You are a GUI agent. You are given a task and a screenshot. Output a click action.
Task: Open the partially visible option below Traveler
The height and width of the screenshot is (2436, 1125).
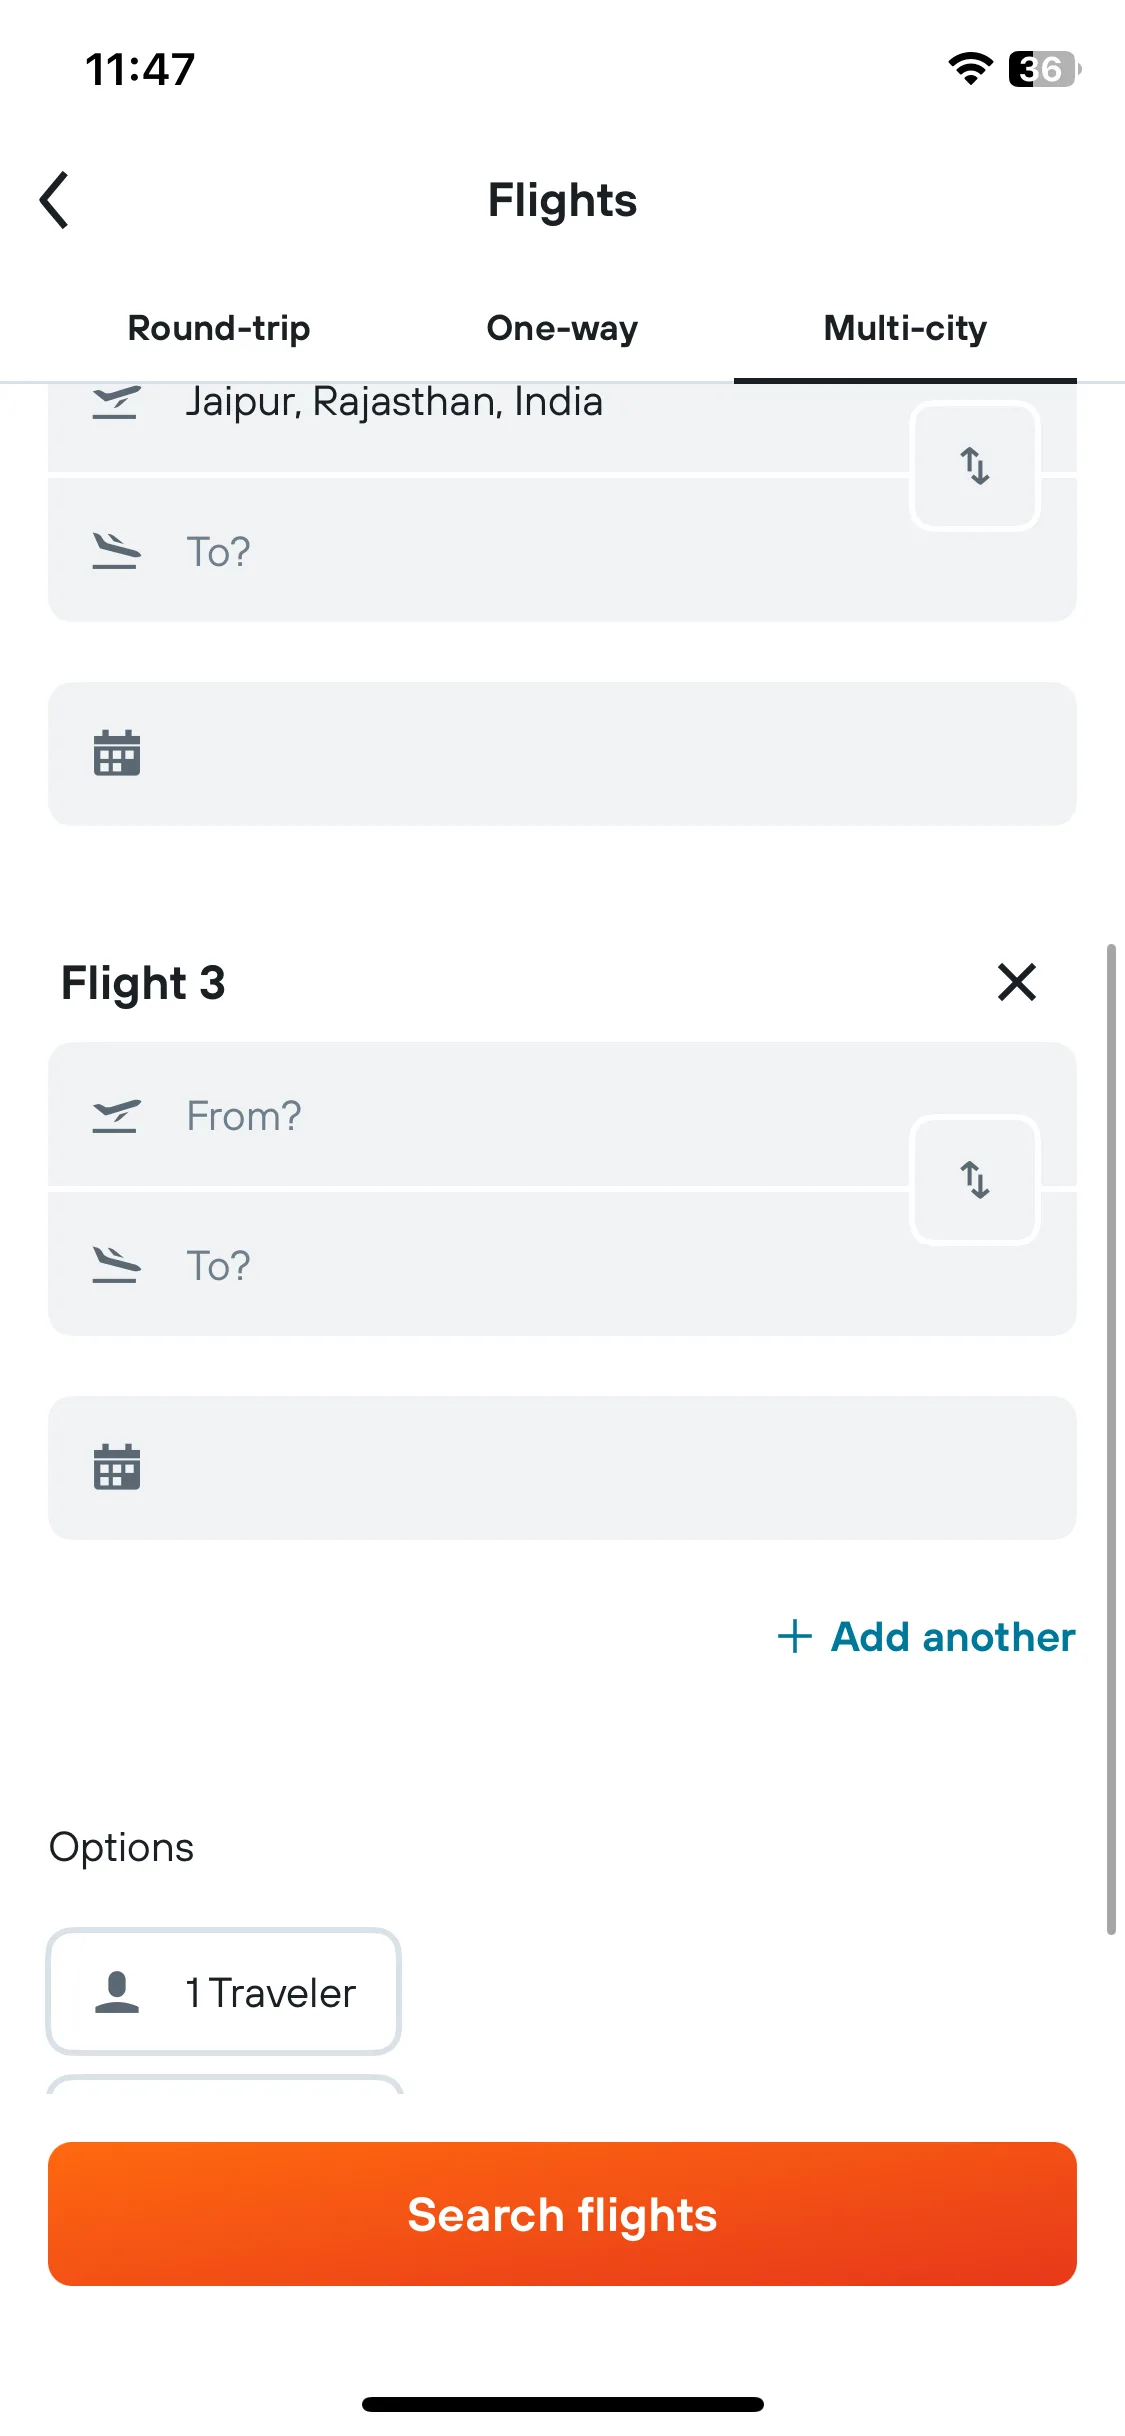[224, 2085]
